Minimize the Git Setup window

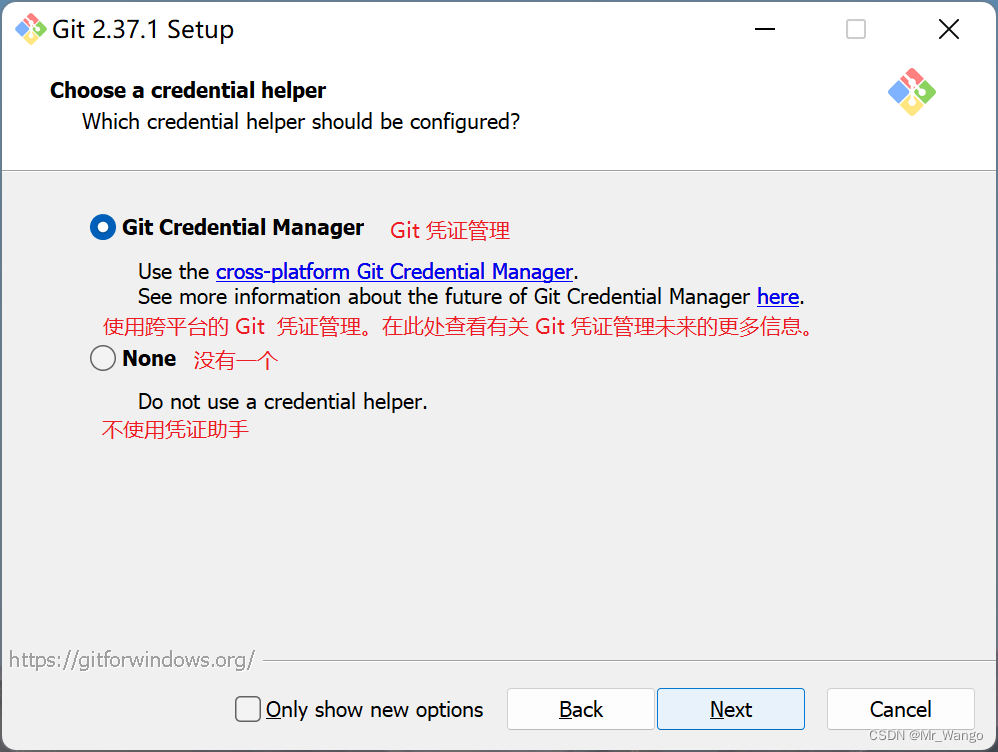point(764,29)
